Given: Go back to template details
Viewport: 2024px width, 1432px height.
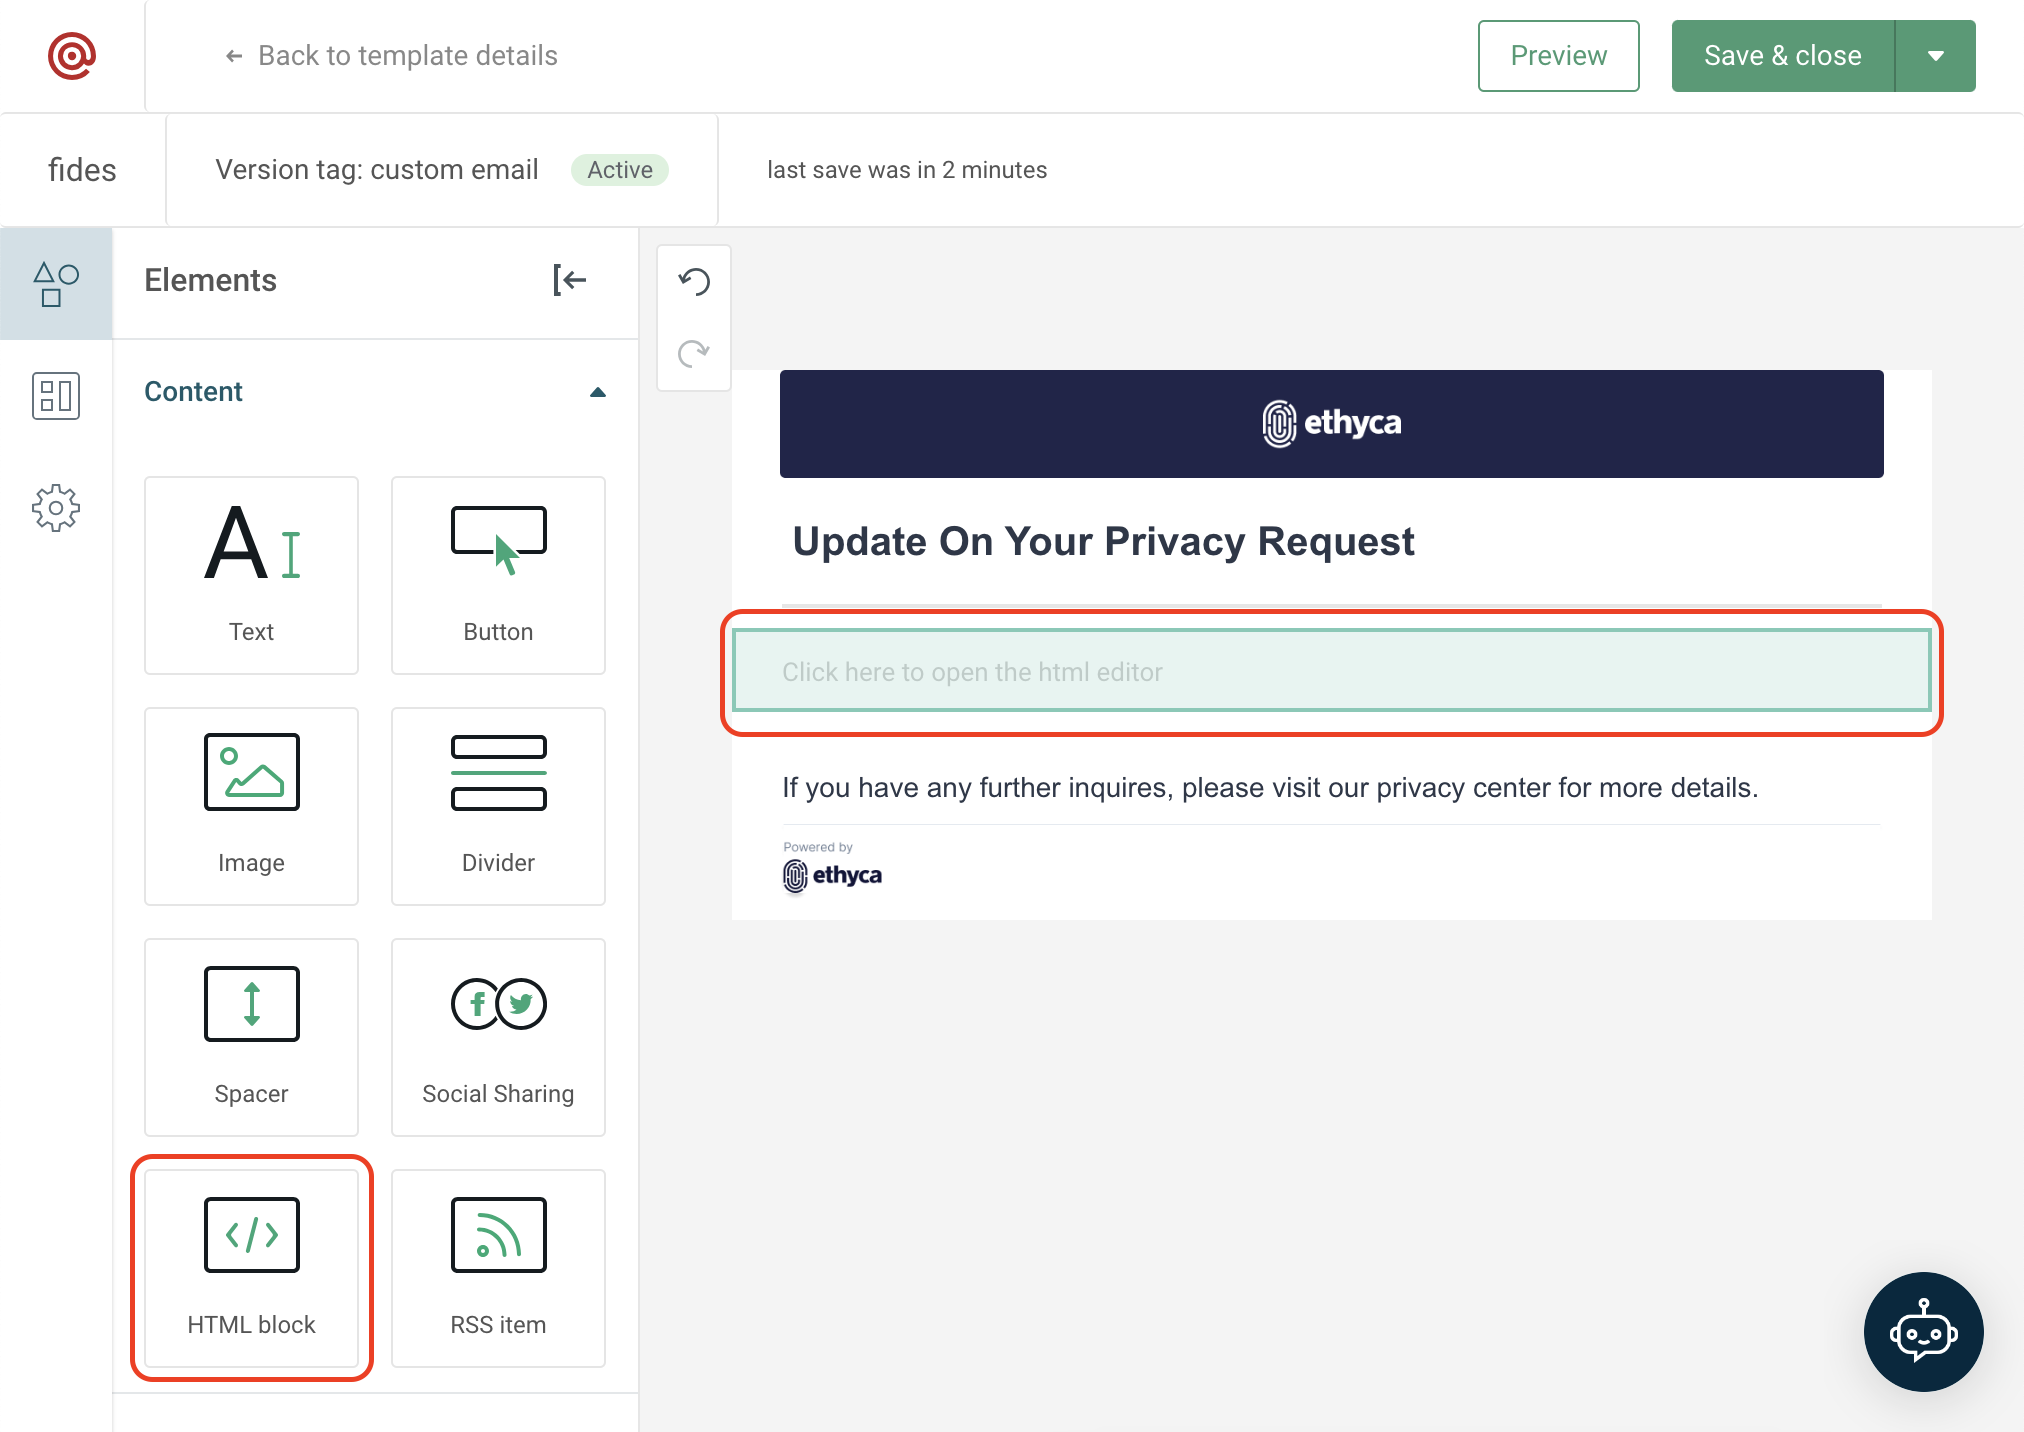Looking at the screenshot, I should point(391,56).
